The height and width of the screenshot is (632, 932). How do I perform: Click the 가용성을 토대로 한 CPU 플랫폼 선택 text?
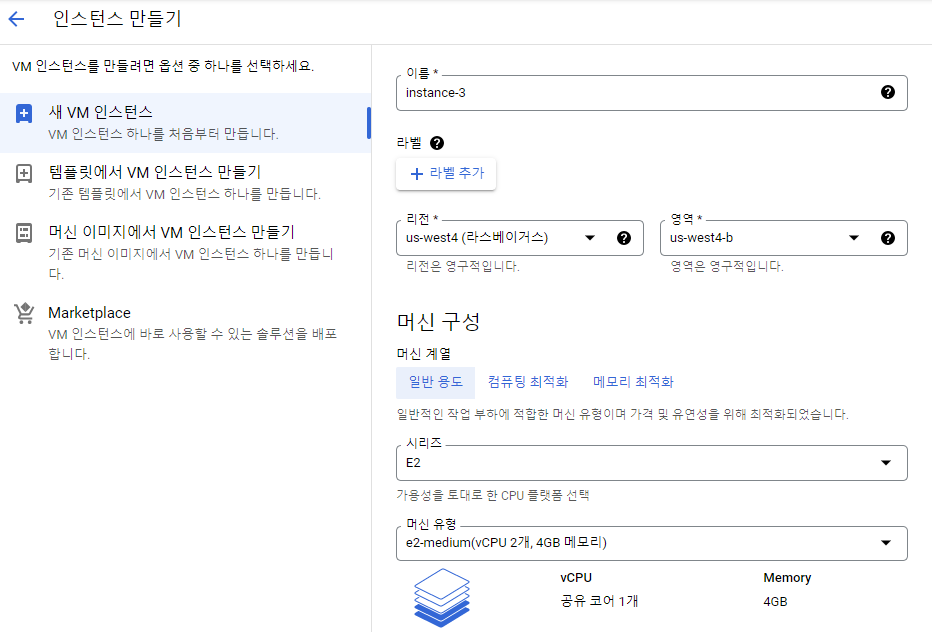click(x=493, y=495)
